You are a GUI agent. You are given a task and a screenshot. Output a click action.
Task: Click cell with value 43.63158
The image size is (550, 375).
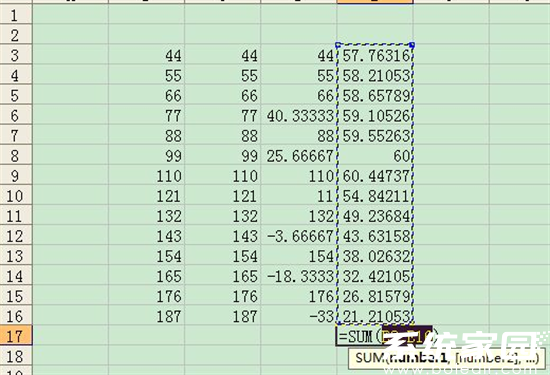pos(375,235)
